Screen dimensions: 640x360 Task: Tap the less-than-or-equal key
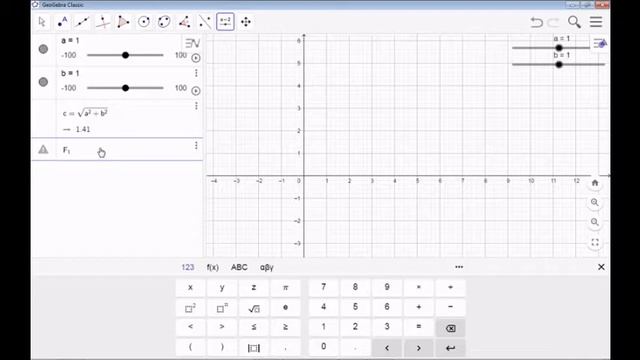point(253,327)
